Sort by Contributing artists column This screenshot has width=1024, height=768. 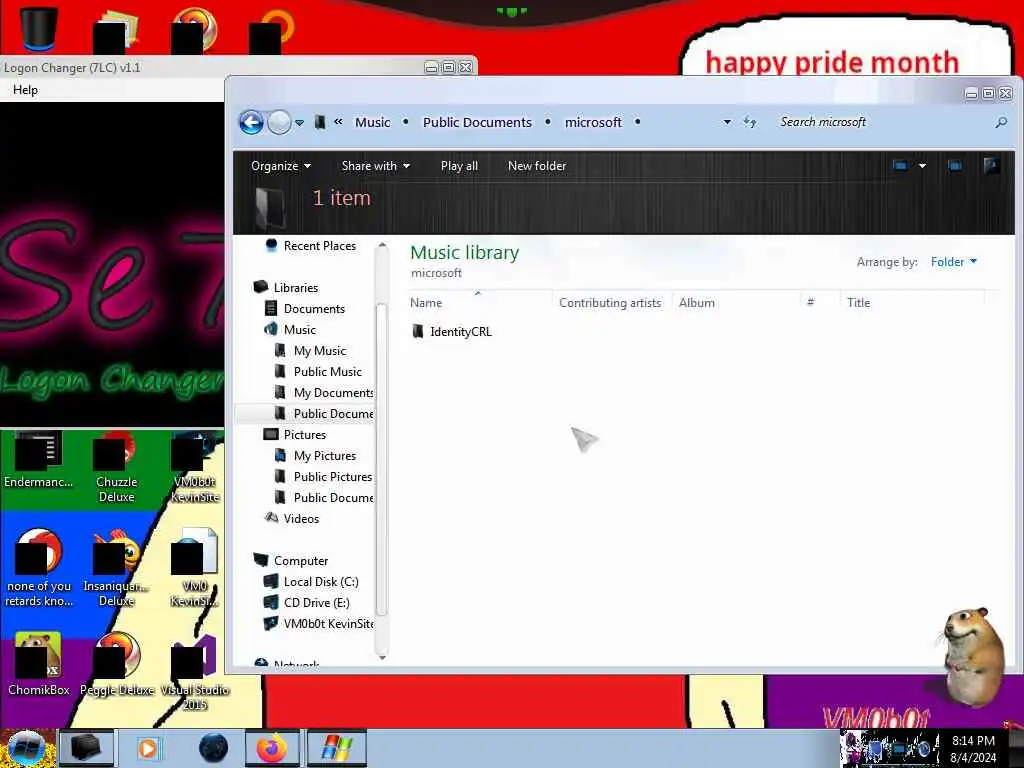coord(610,302)
